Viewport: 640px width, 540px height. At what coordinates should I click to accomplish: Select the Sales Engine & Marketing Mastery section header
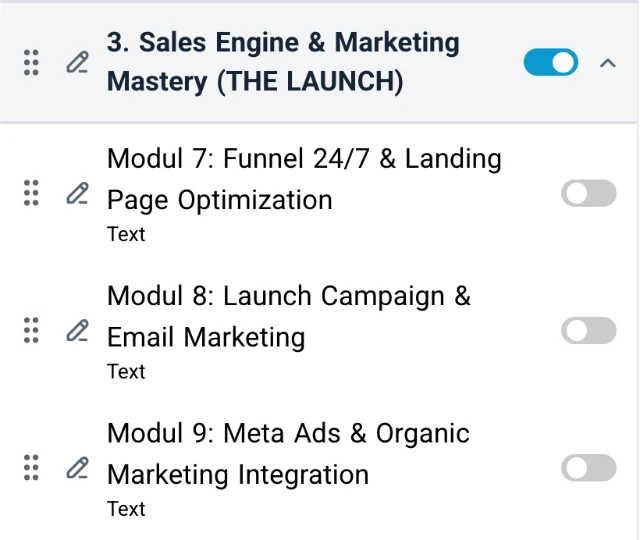pos(283,62)
